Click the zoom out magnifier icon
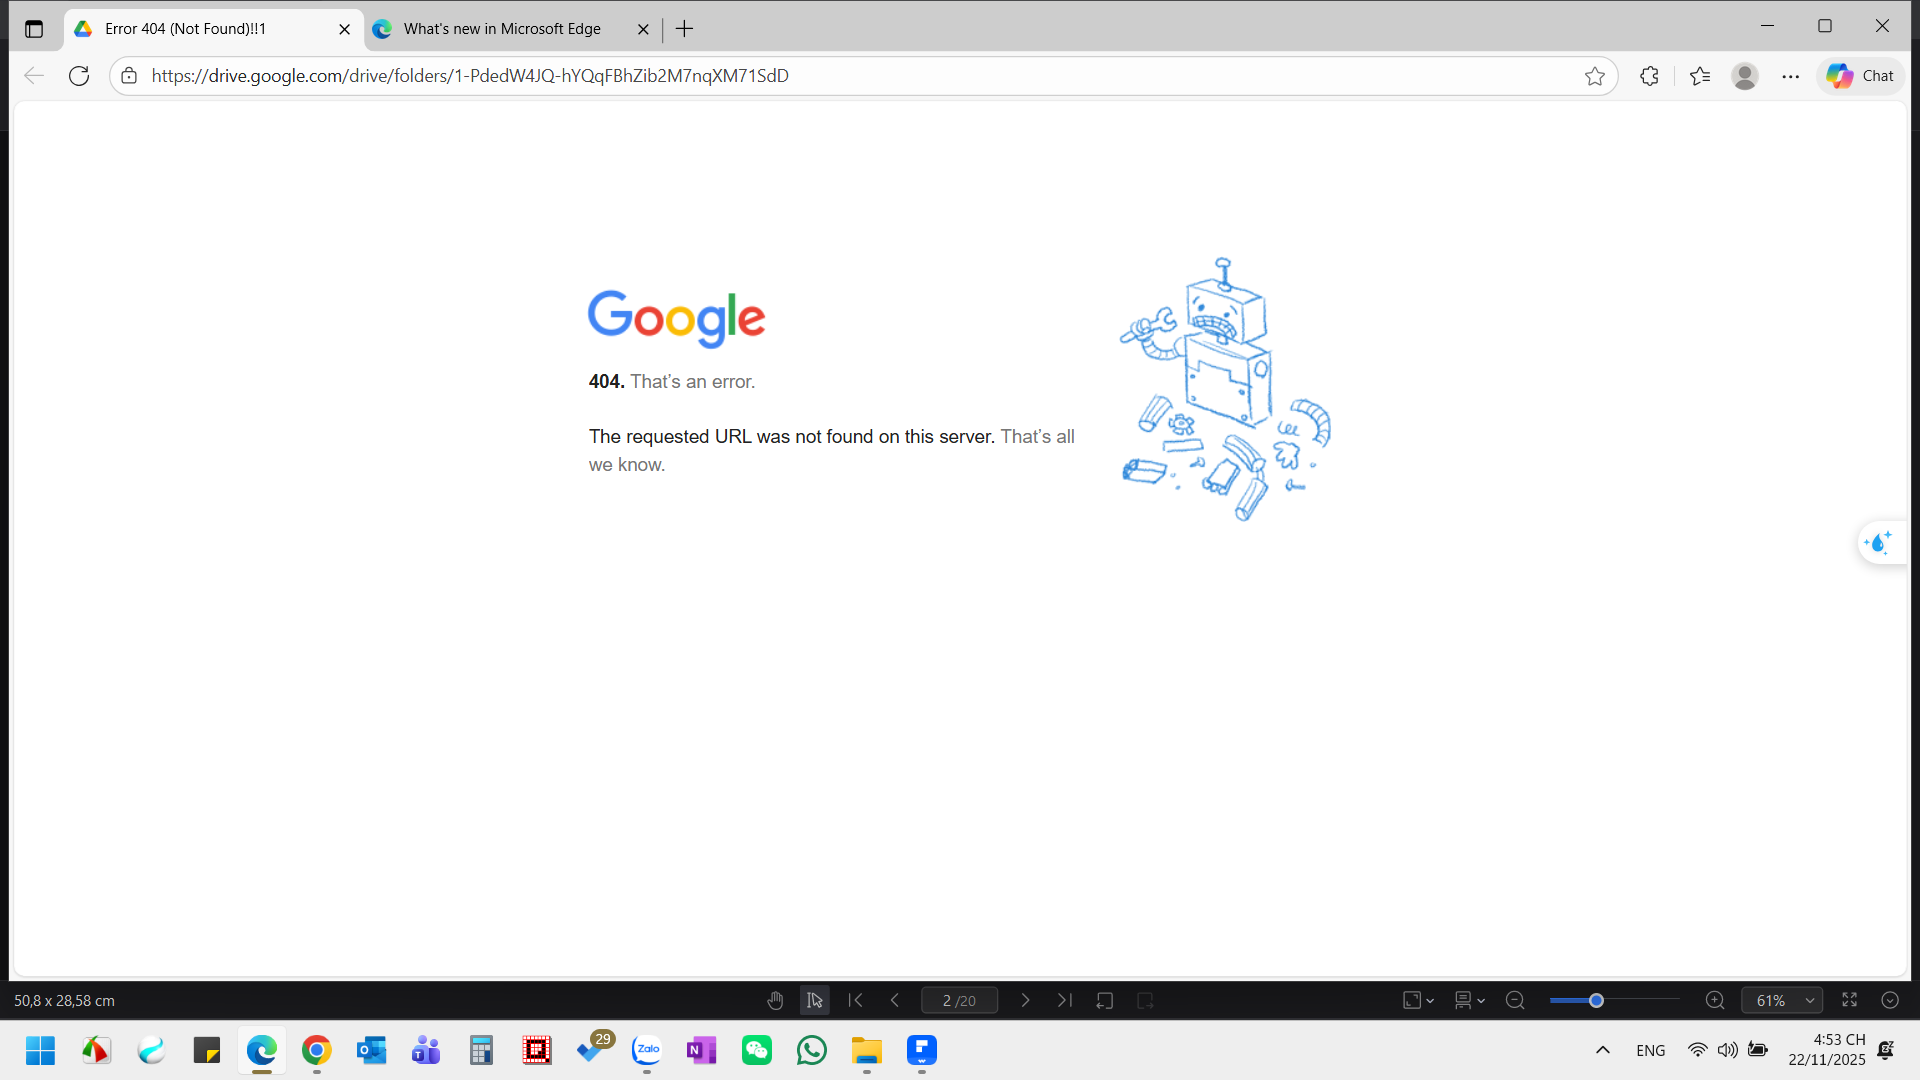The height and width of the screenshot is (1080, 1920). (1515, 1000)
